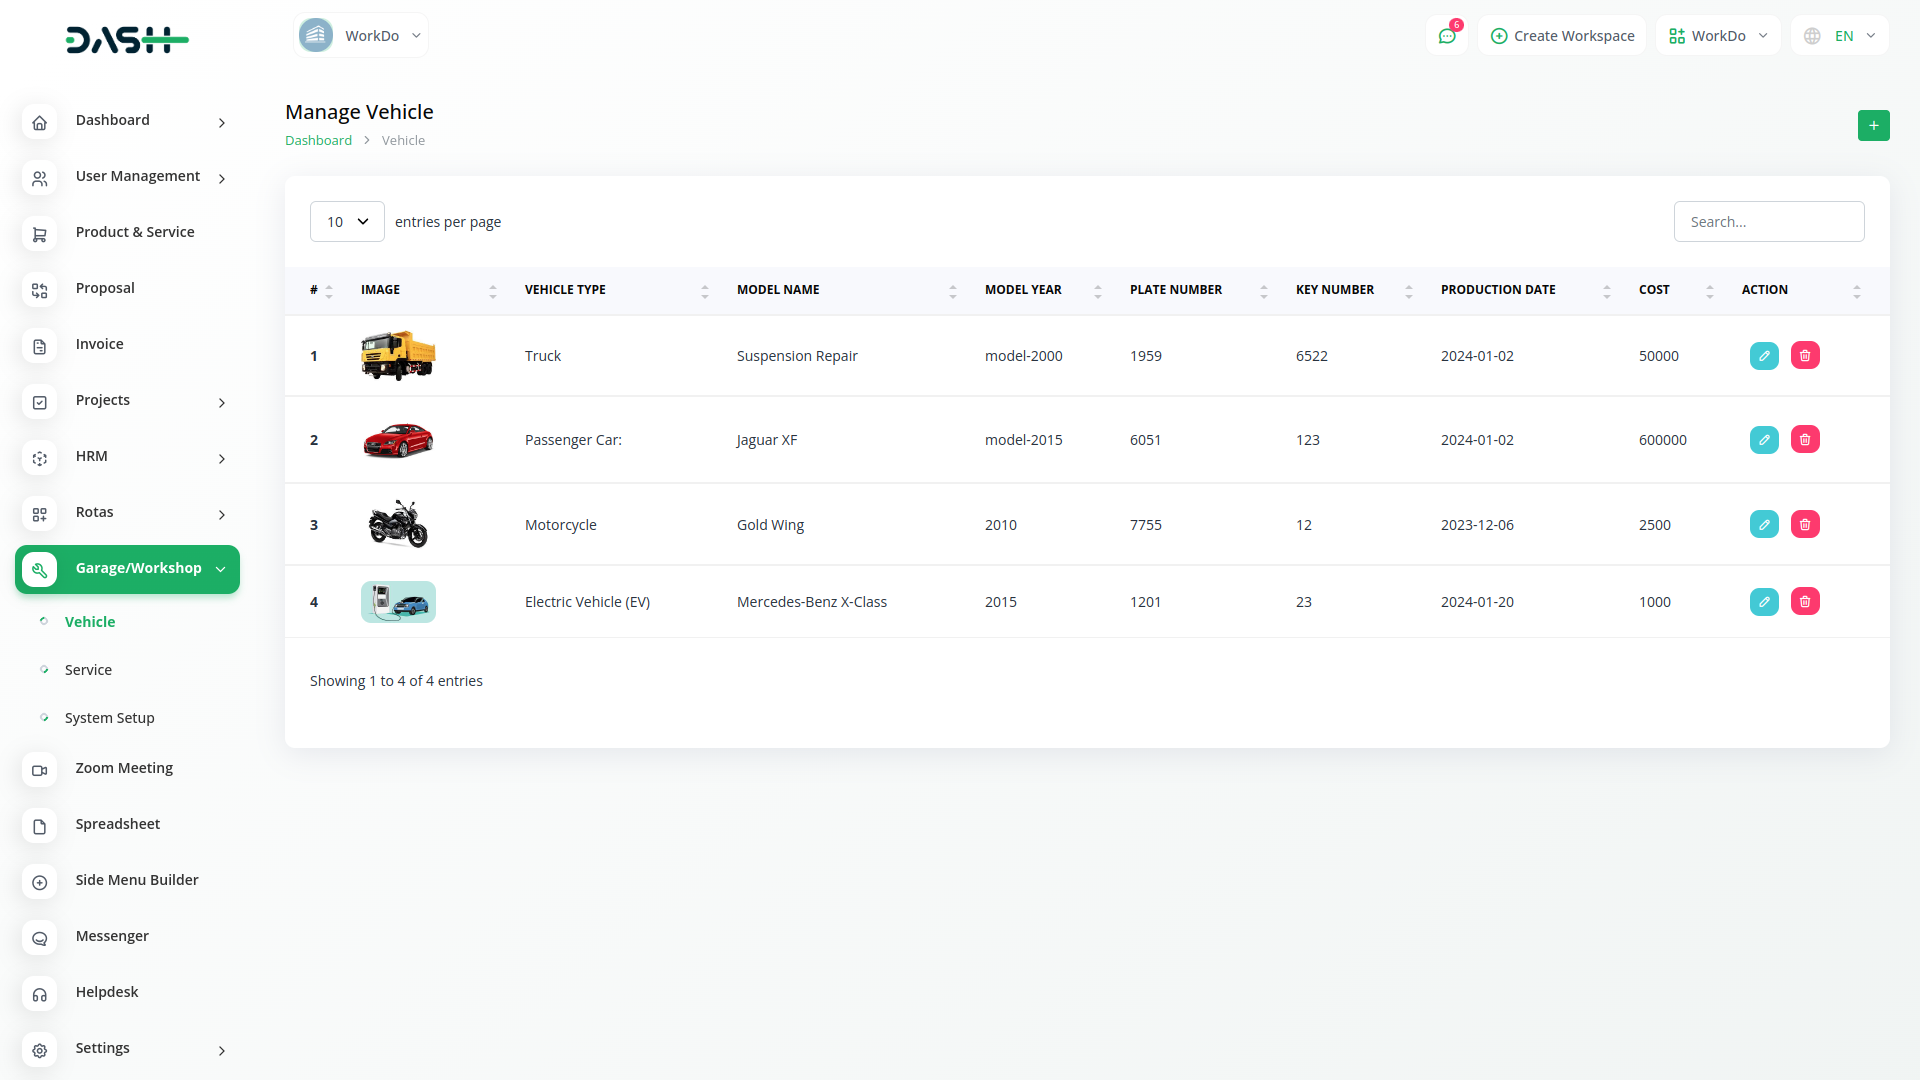Open the messages chat notification icon

click(1447, 36)
